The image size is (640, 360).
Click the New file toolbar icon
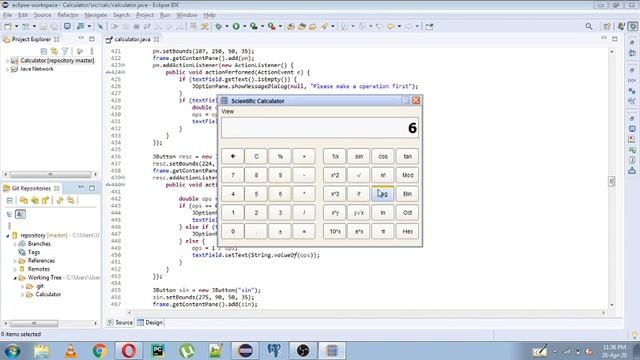(7, 27)
